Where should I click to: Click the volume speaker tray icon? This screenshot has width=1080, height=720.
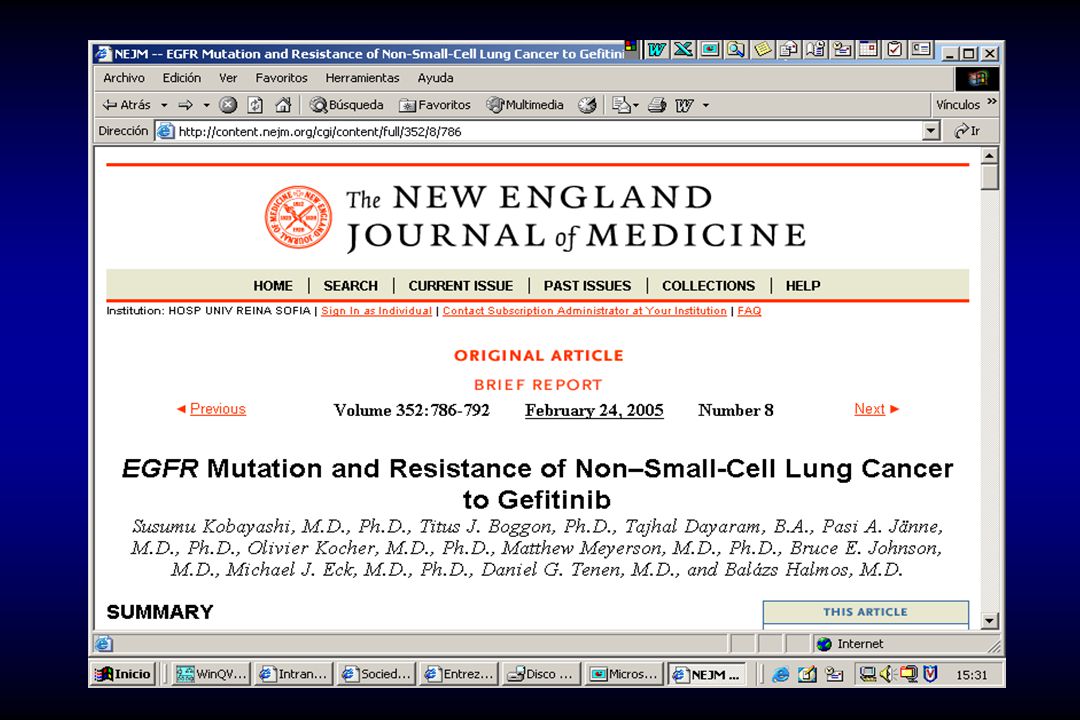tap(886, 674)
